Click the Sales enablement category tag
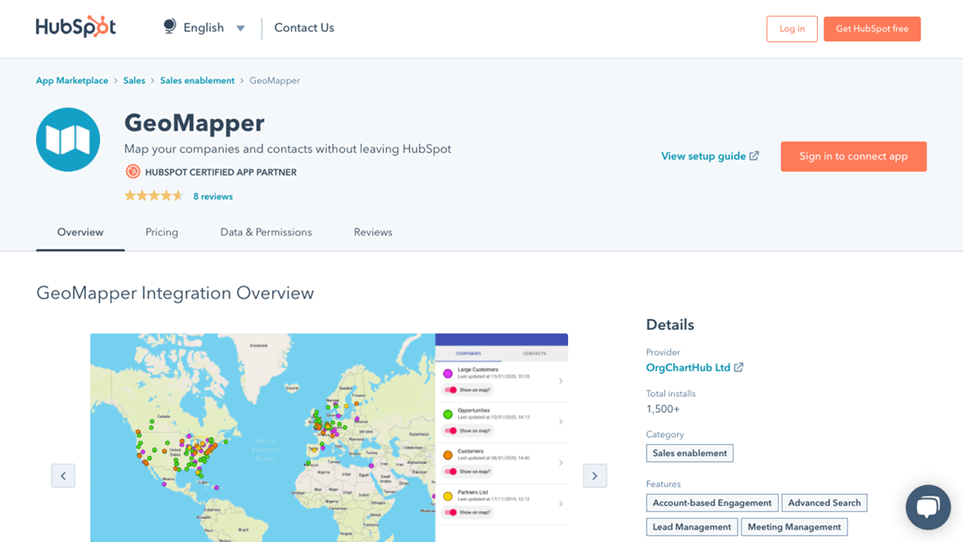963x542 pixels. pyautogui.click(x=690, y=453)
